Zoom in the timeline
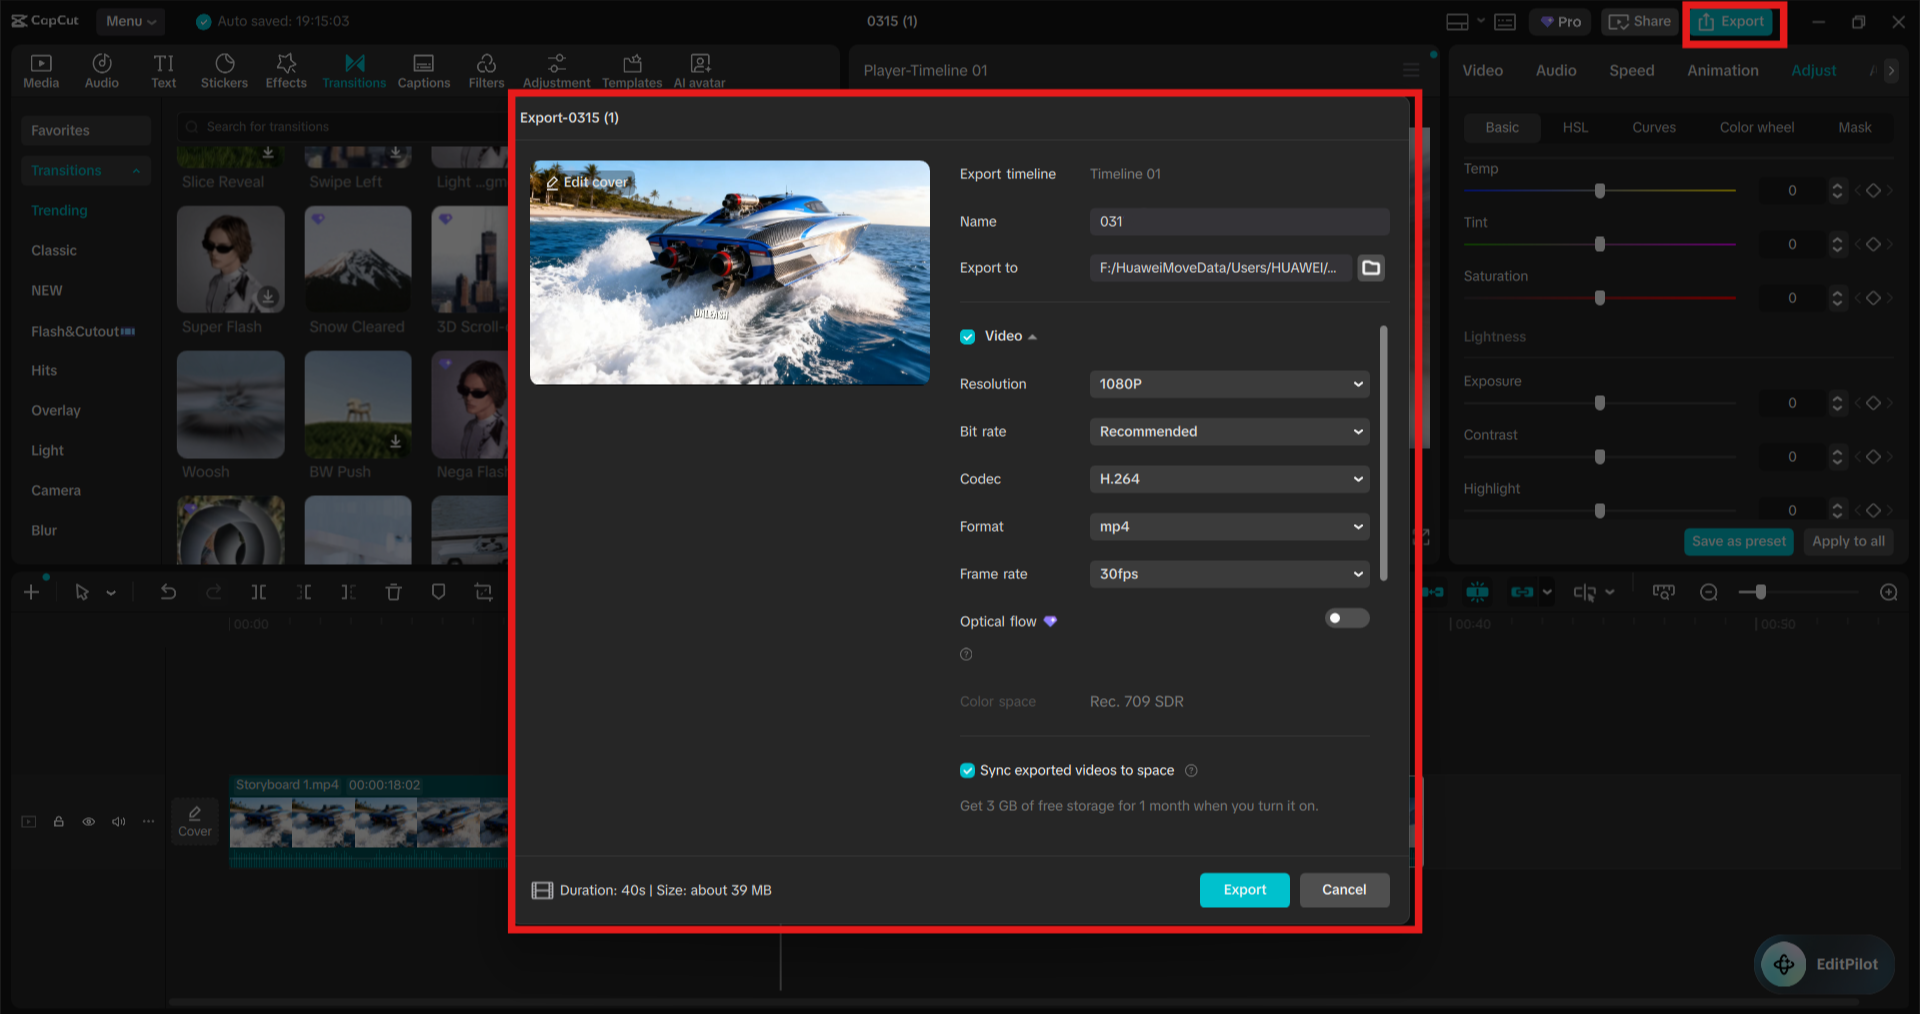Image resolution: width=1920 pixels, height=1015 pixels. (1889, 593)
